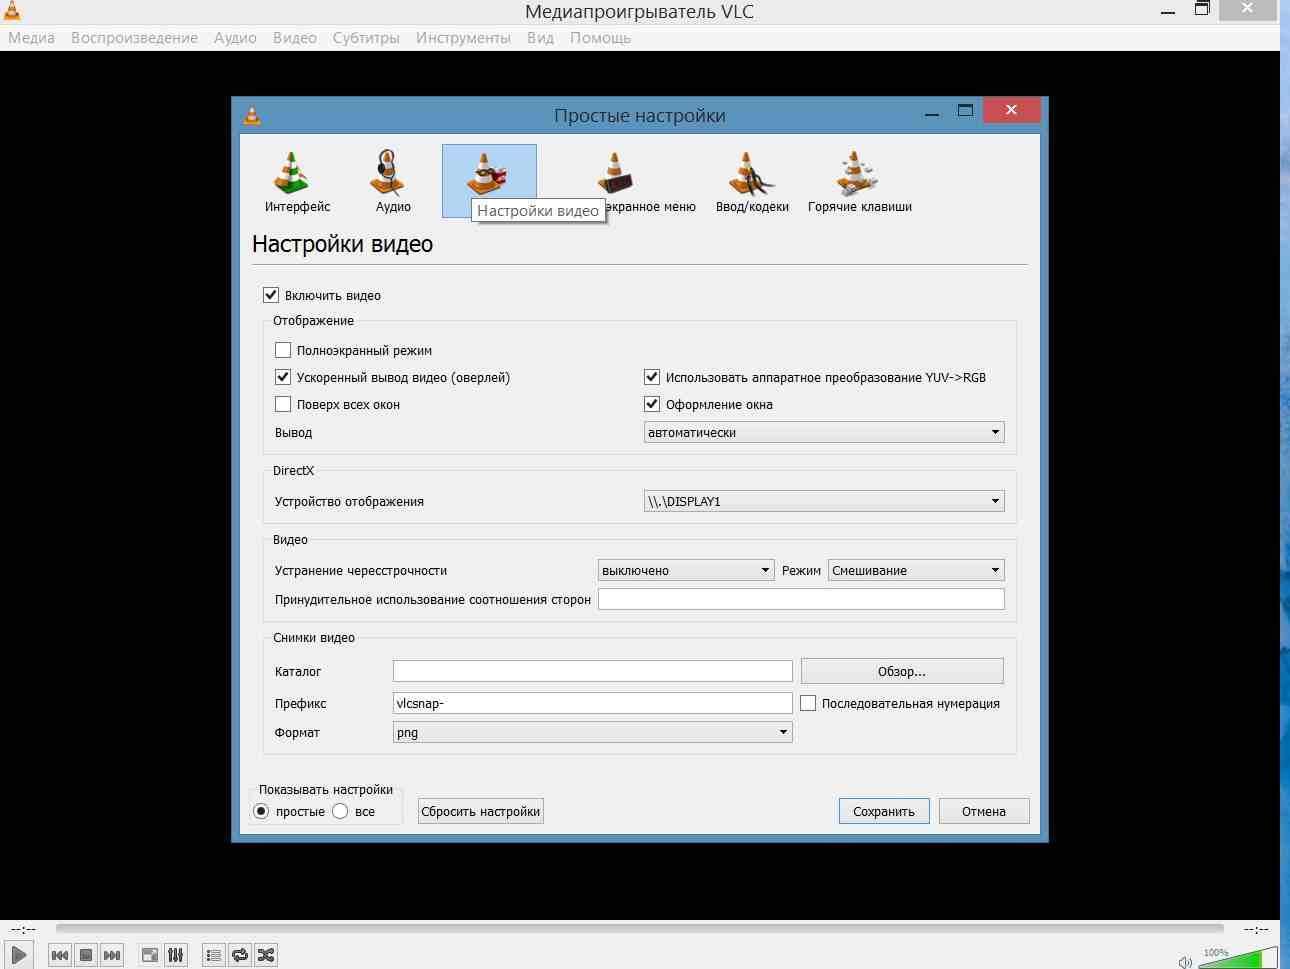Open the Ввод/кодеки settings category
The height and width of the screenshot is (969, 1290).
tap(752, 182)
